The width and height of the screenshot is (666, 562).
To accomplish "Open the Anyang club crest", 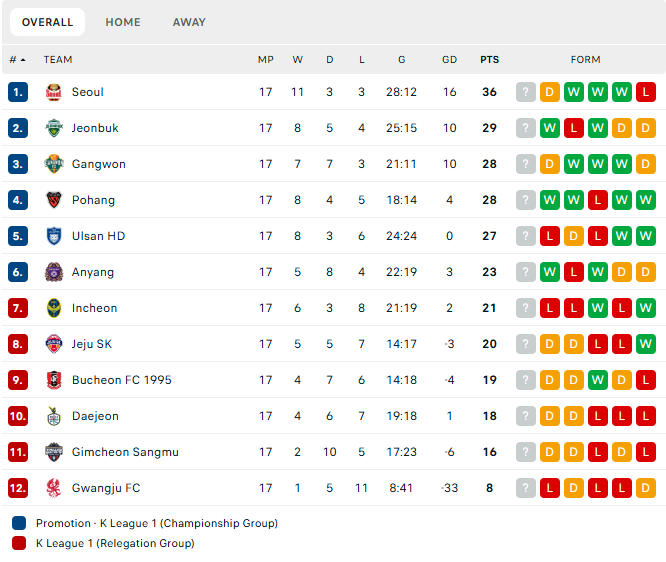I will click(54, 272).
